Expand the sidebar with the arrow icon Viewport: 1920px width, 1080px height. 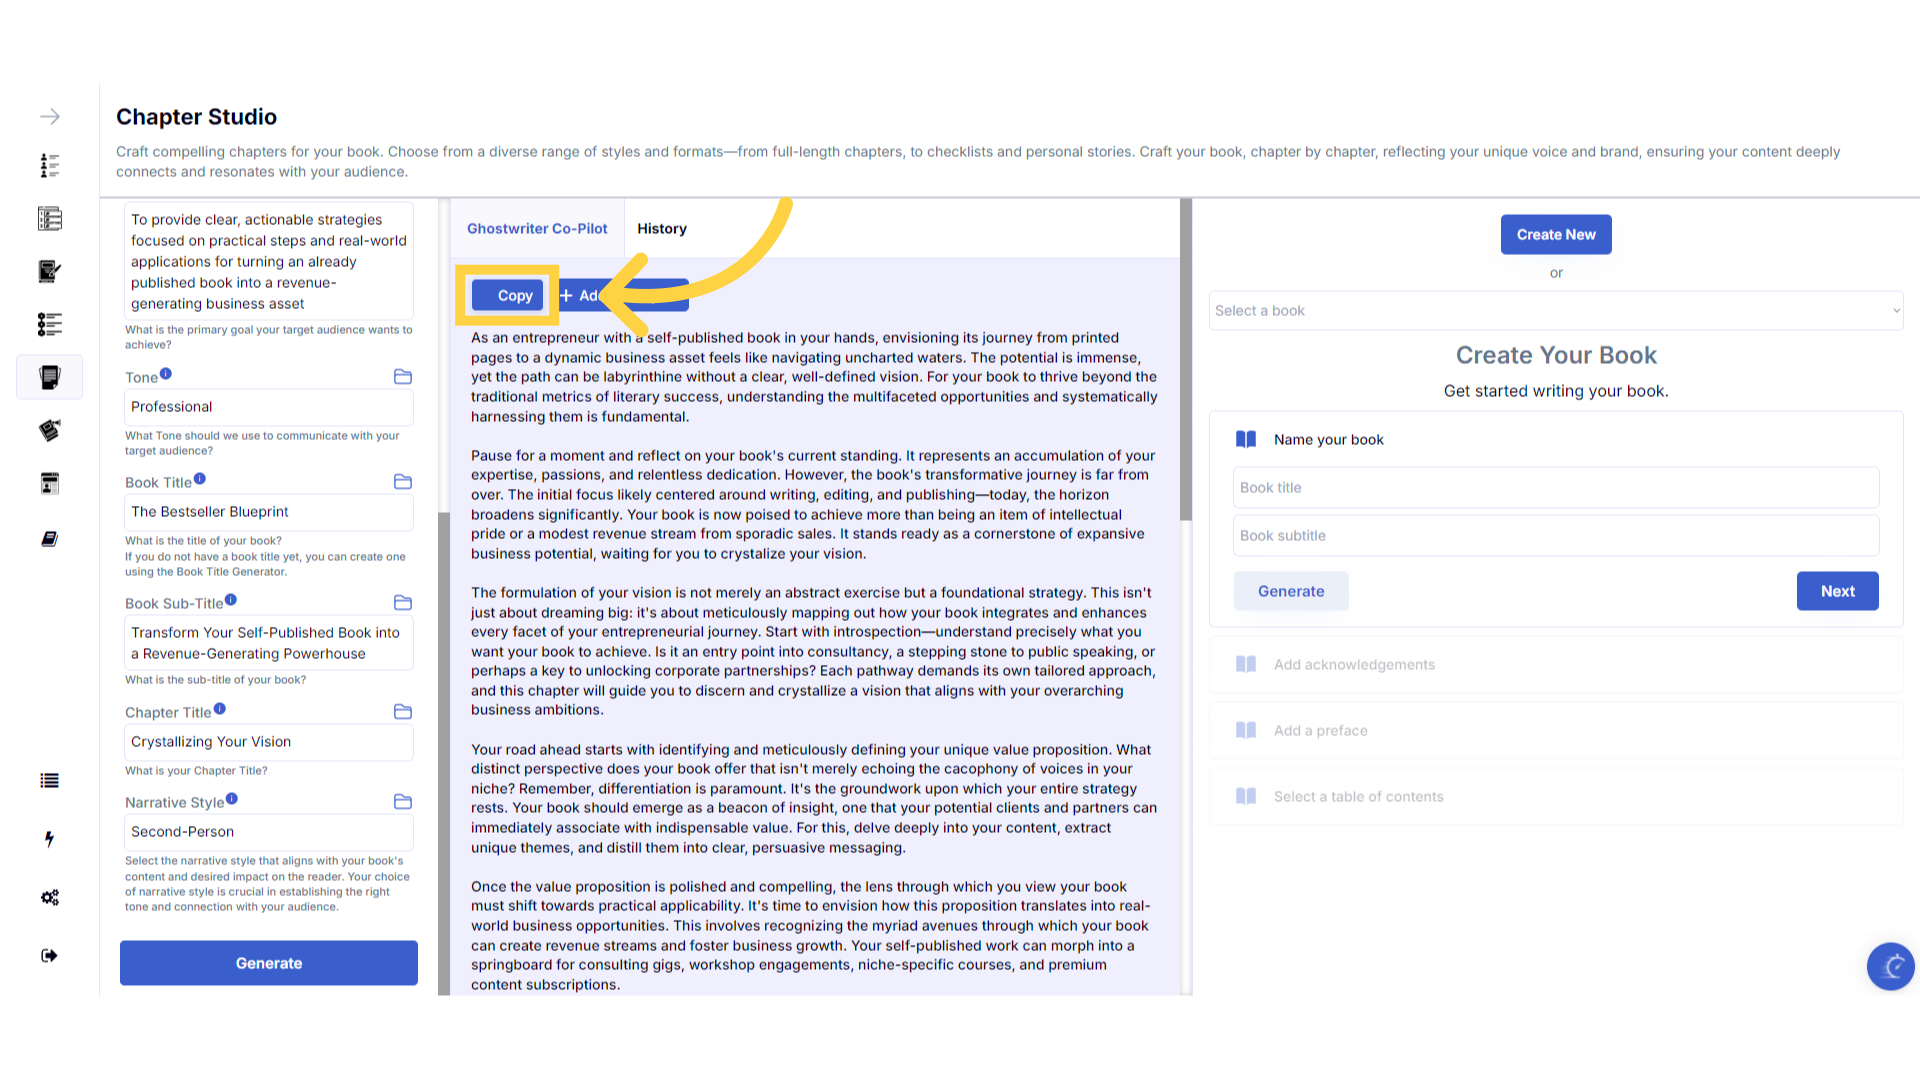click(x=49, y=117)
